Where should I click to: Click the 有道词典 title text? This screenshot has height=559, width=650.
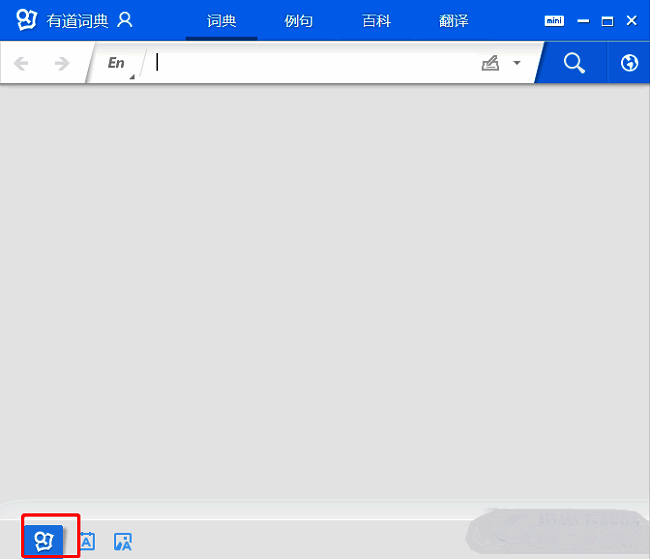click(76, 20)
